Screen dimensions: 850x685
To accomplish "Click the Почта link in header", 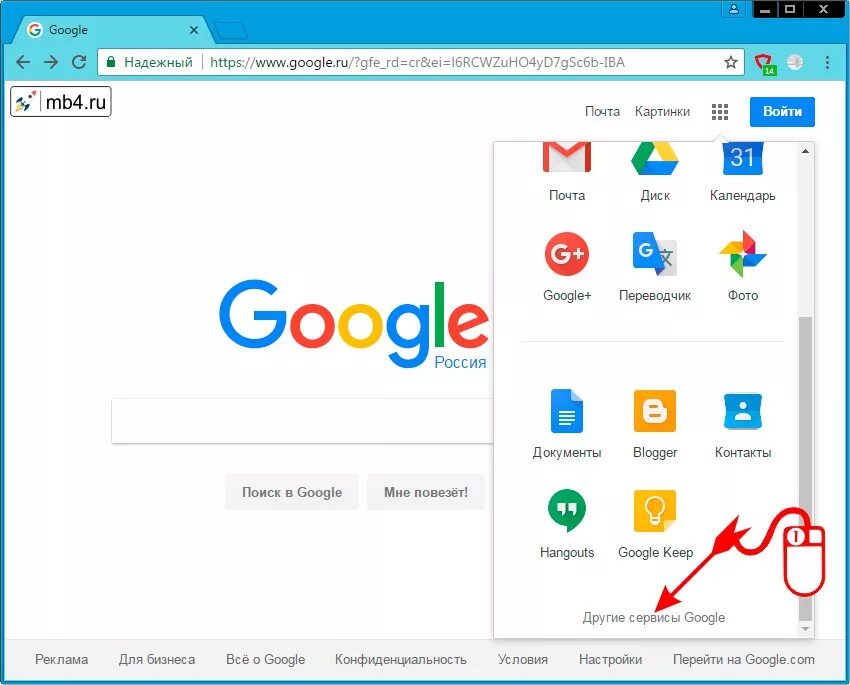I will click(x=602, y=112).
